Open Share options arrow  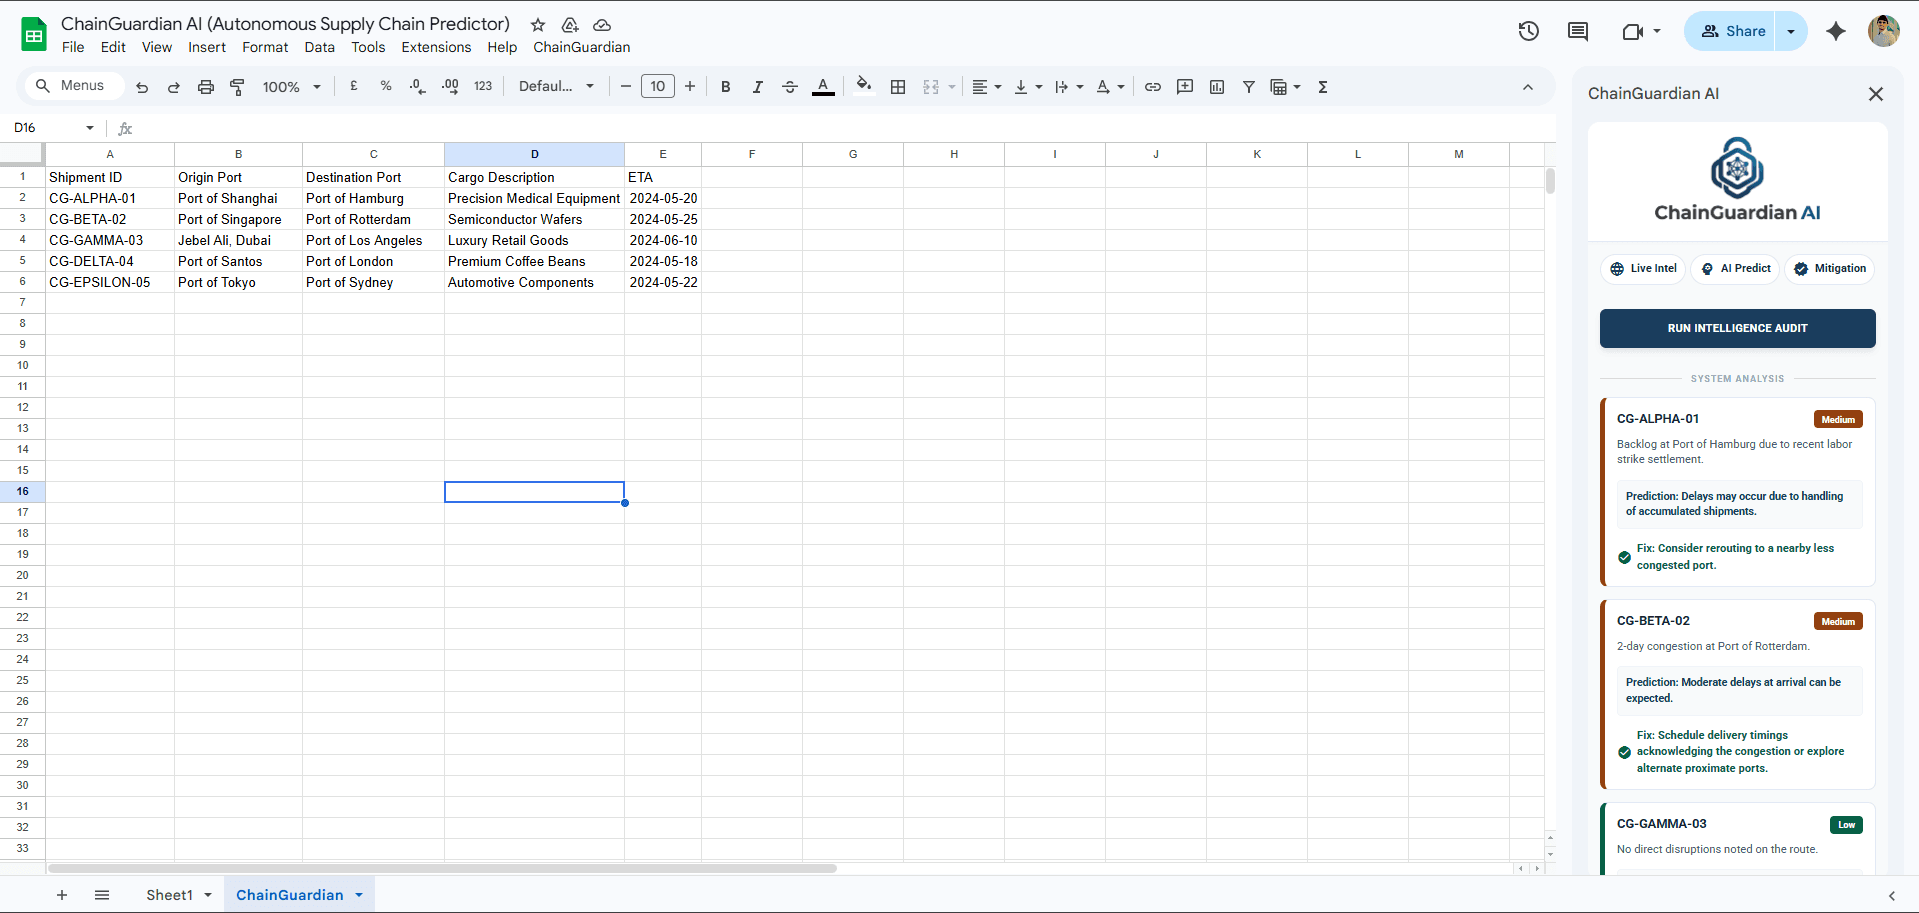click(x=1791, y=31)
